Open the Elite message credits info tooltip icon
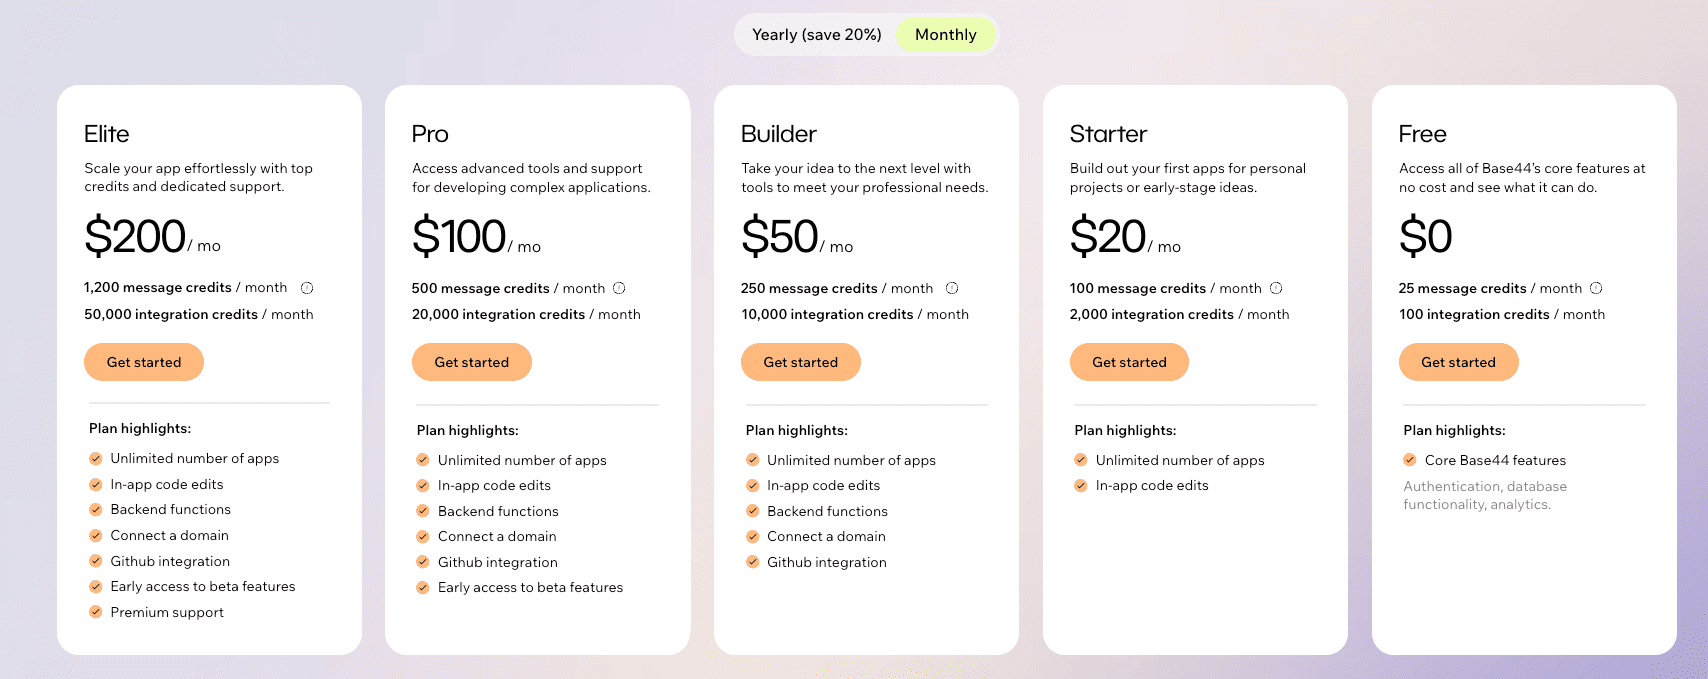 (x=307, y=287)
